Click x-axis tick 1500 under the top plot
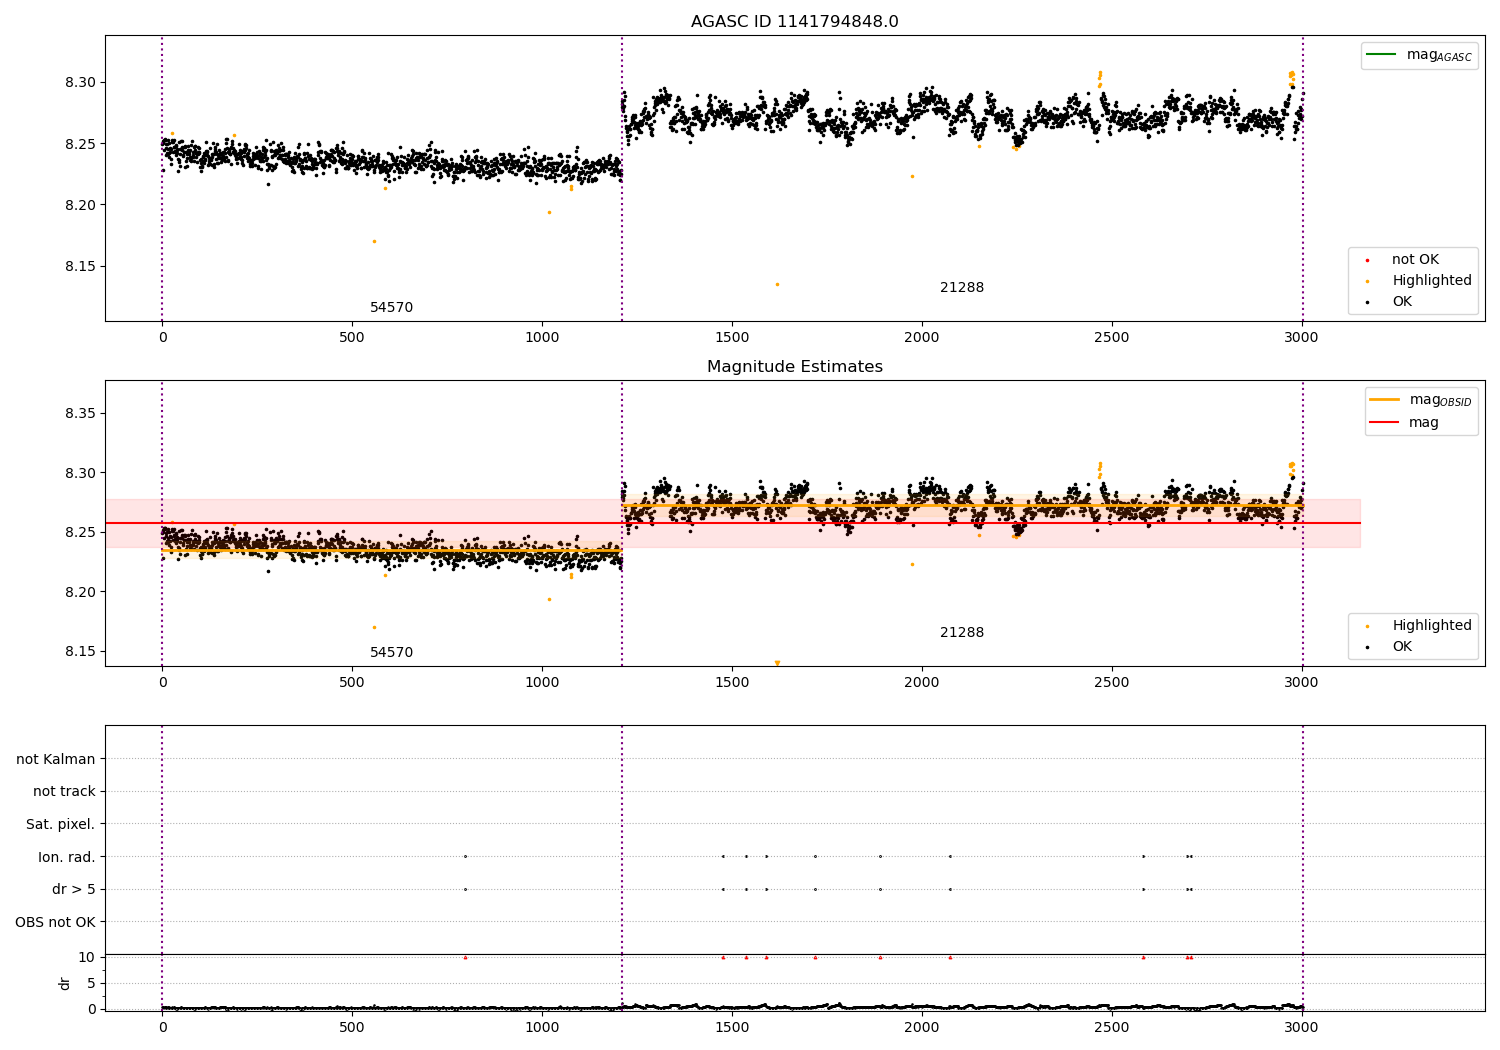Screen dimensions: 1500x1050 [732, 338]
